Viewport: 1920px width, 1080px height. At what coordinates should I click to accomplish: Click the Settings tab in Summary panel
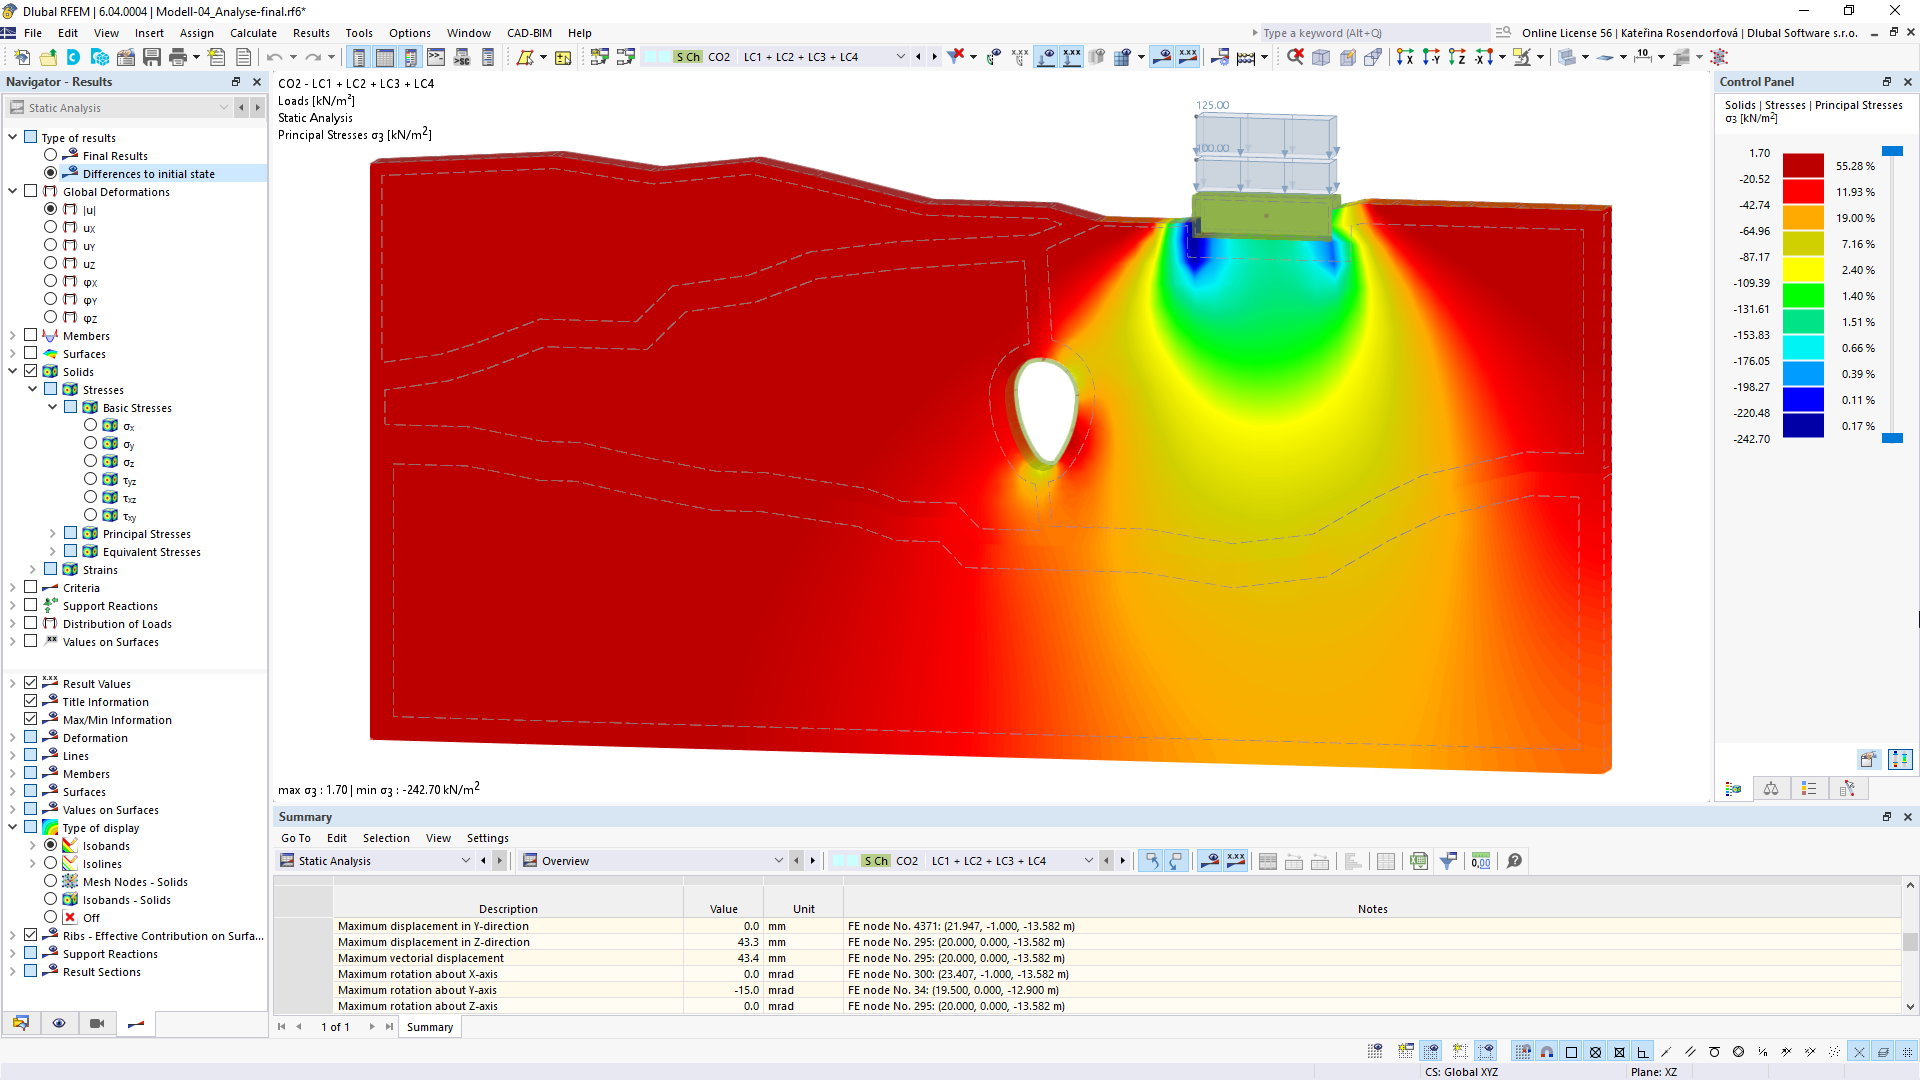click(x=485, y=837)
